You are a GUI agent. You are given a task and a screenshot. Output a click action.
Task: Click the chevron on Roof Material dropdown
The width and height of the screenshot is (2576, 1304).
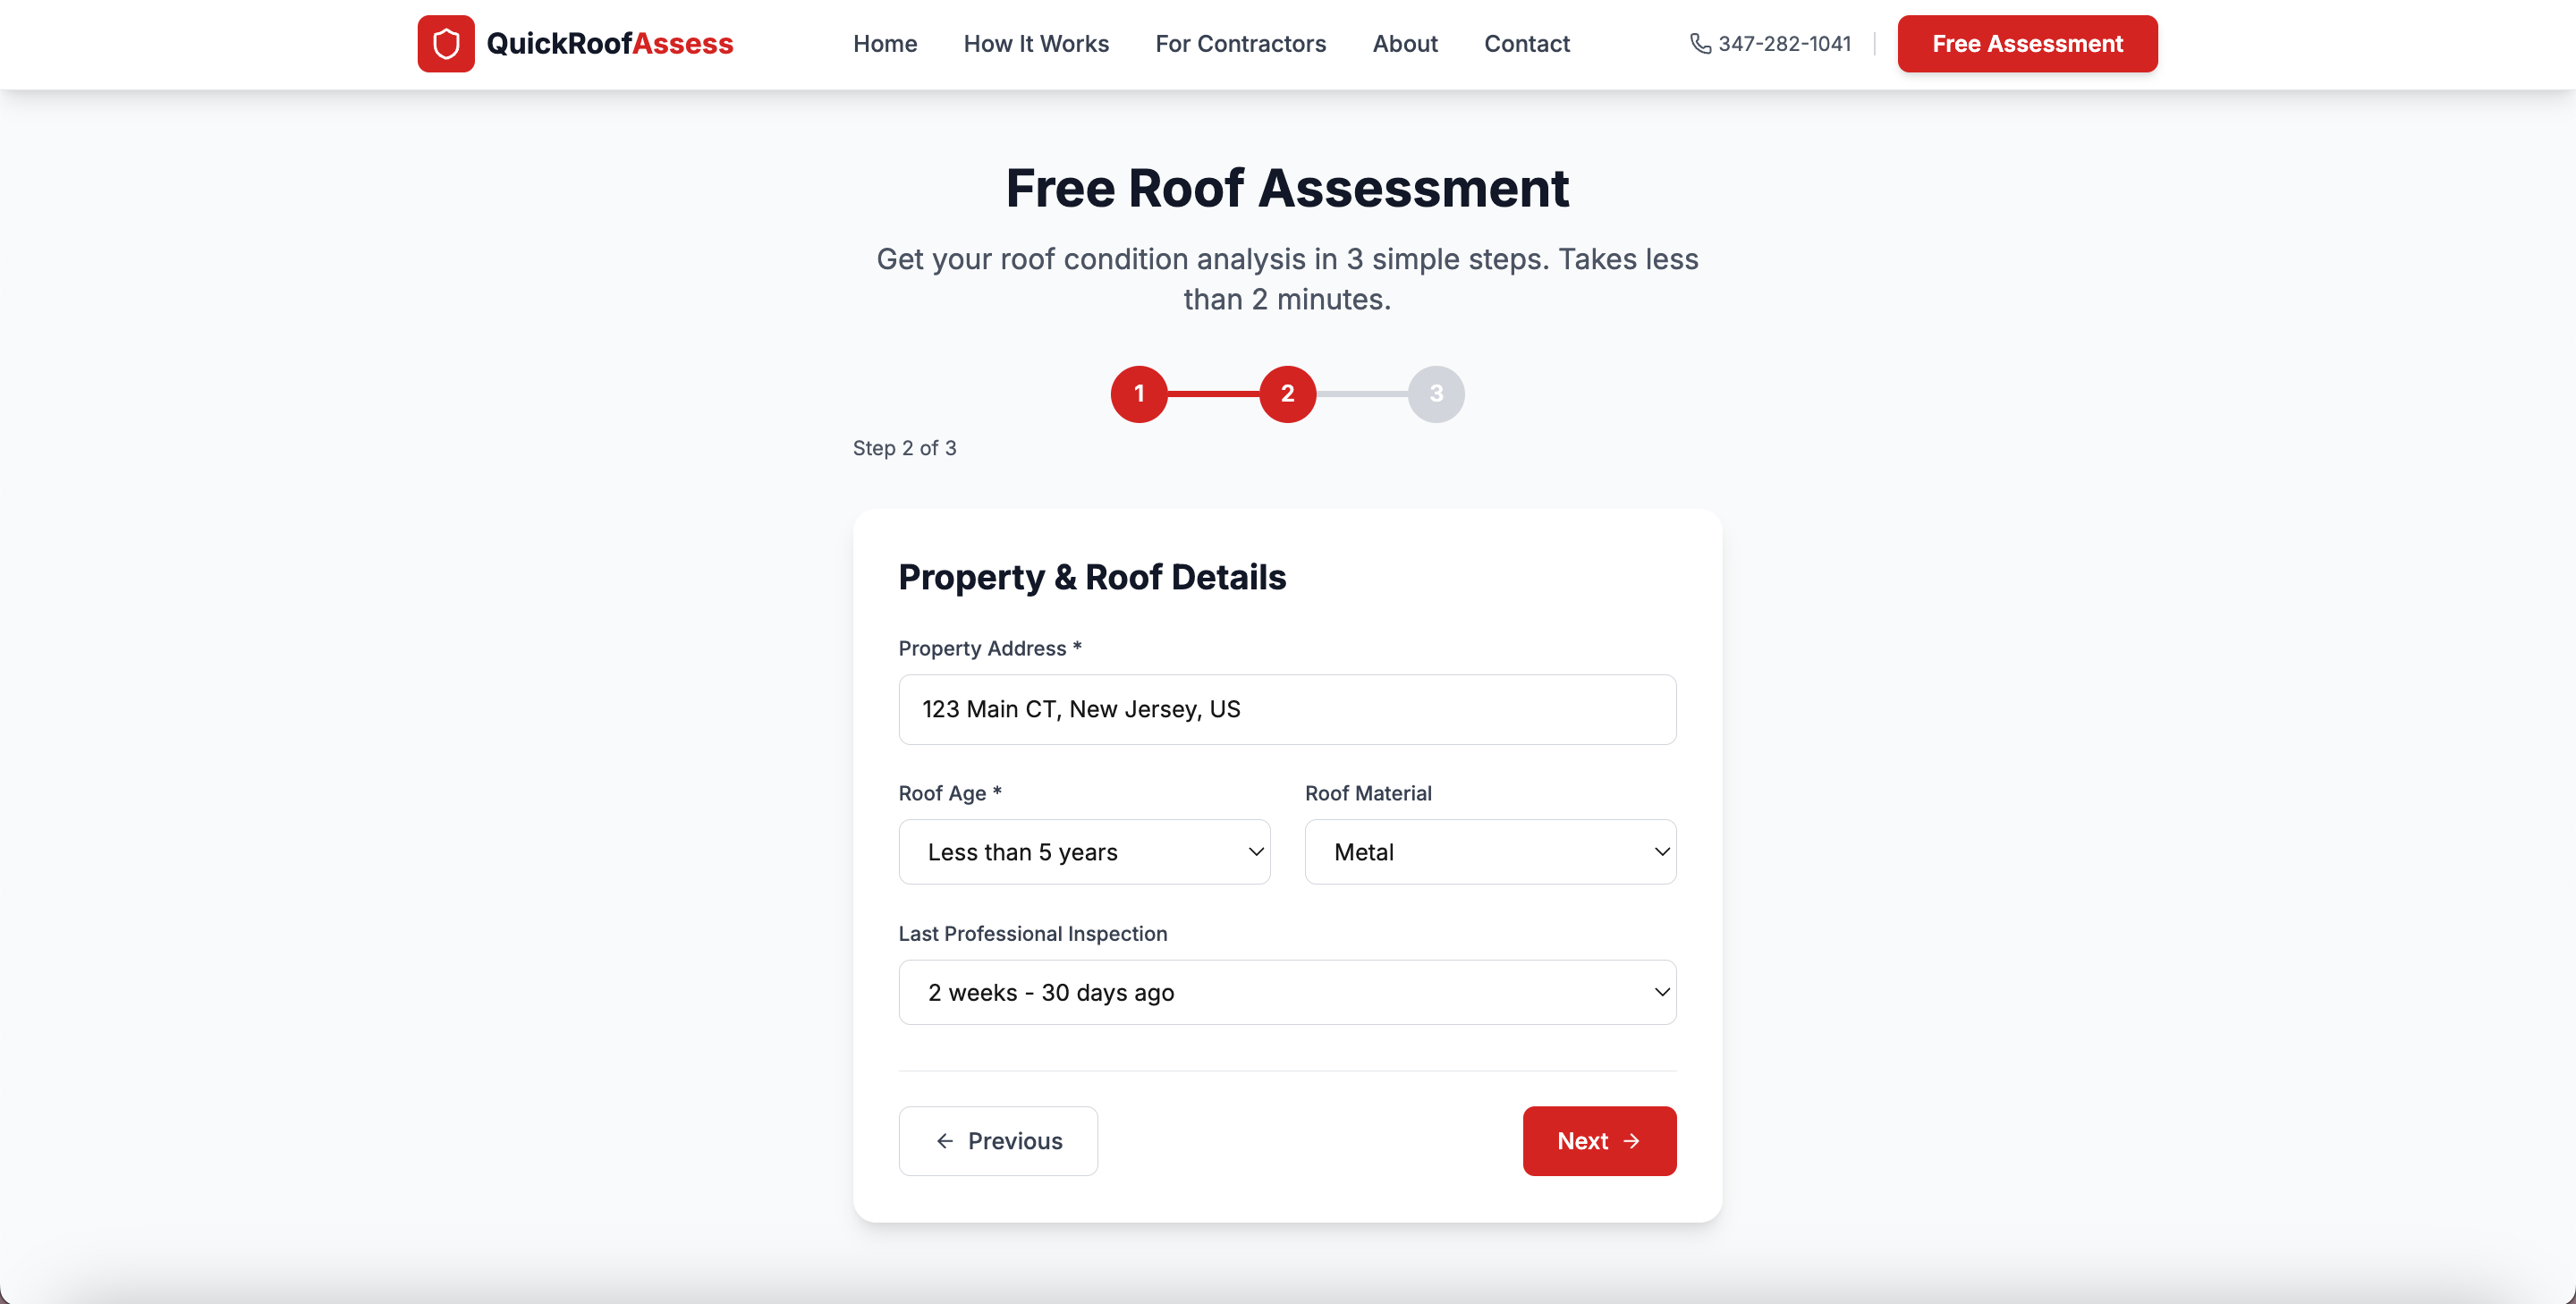1661,852
